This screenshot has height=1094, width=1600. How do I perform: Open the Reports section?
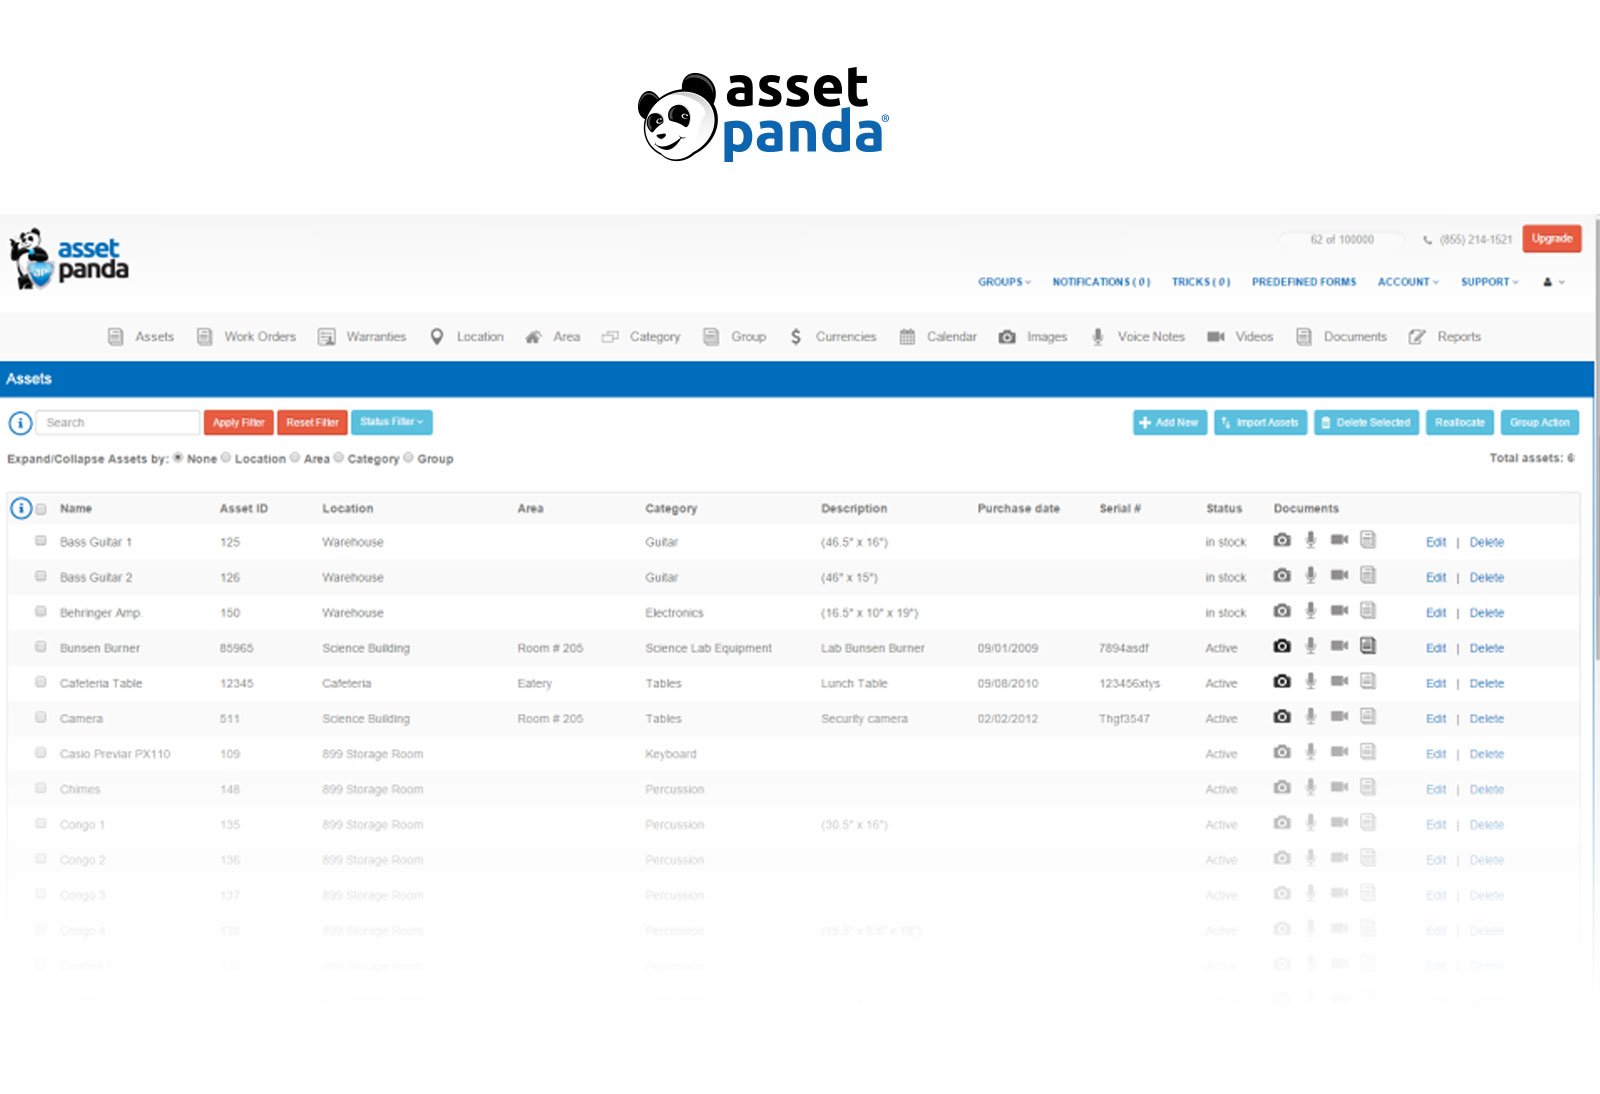pyautogui.click(x=1445, y=337)
